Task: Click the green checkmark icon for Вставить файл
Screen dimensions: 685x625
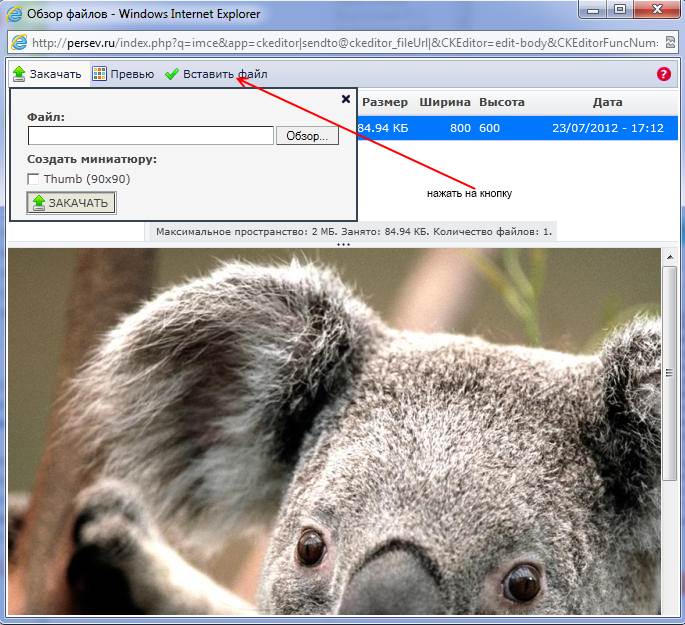Action: [172, 74]
